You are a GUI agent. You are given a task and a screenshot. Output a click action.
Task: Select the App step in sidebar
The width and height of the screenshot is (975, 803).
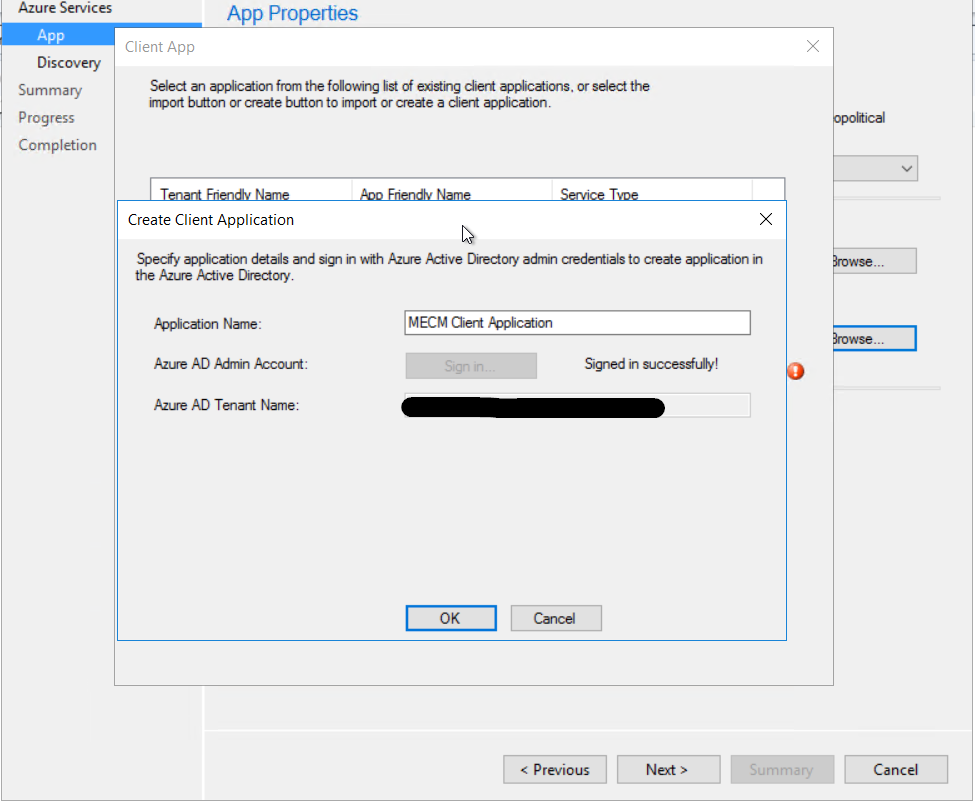(51, 35)
